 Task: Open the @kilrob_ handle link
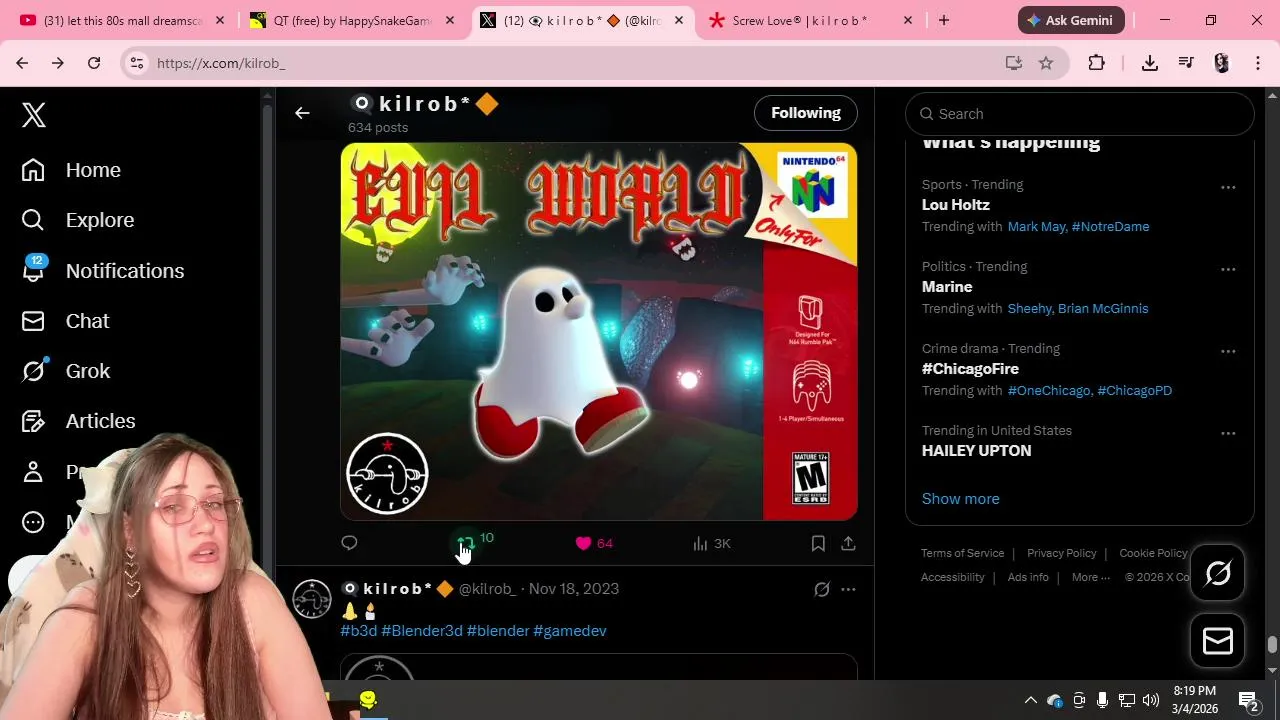pos(487,589)
